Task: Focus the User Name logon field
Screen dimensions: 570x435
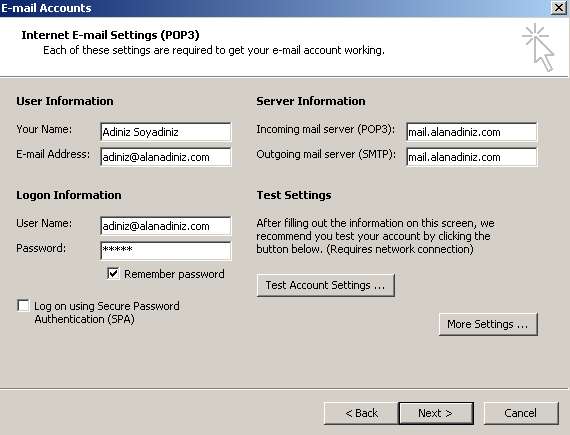Action: [x=166, y=226]
